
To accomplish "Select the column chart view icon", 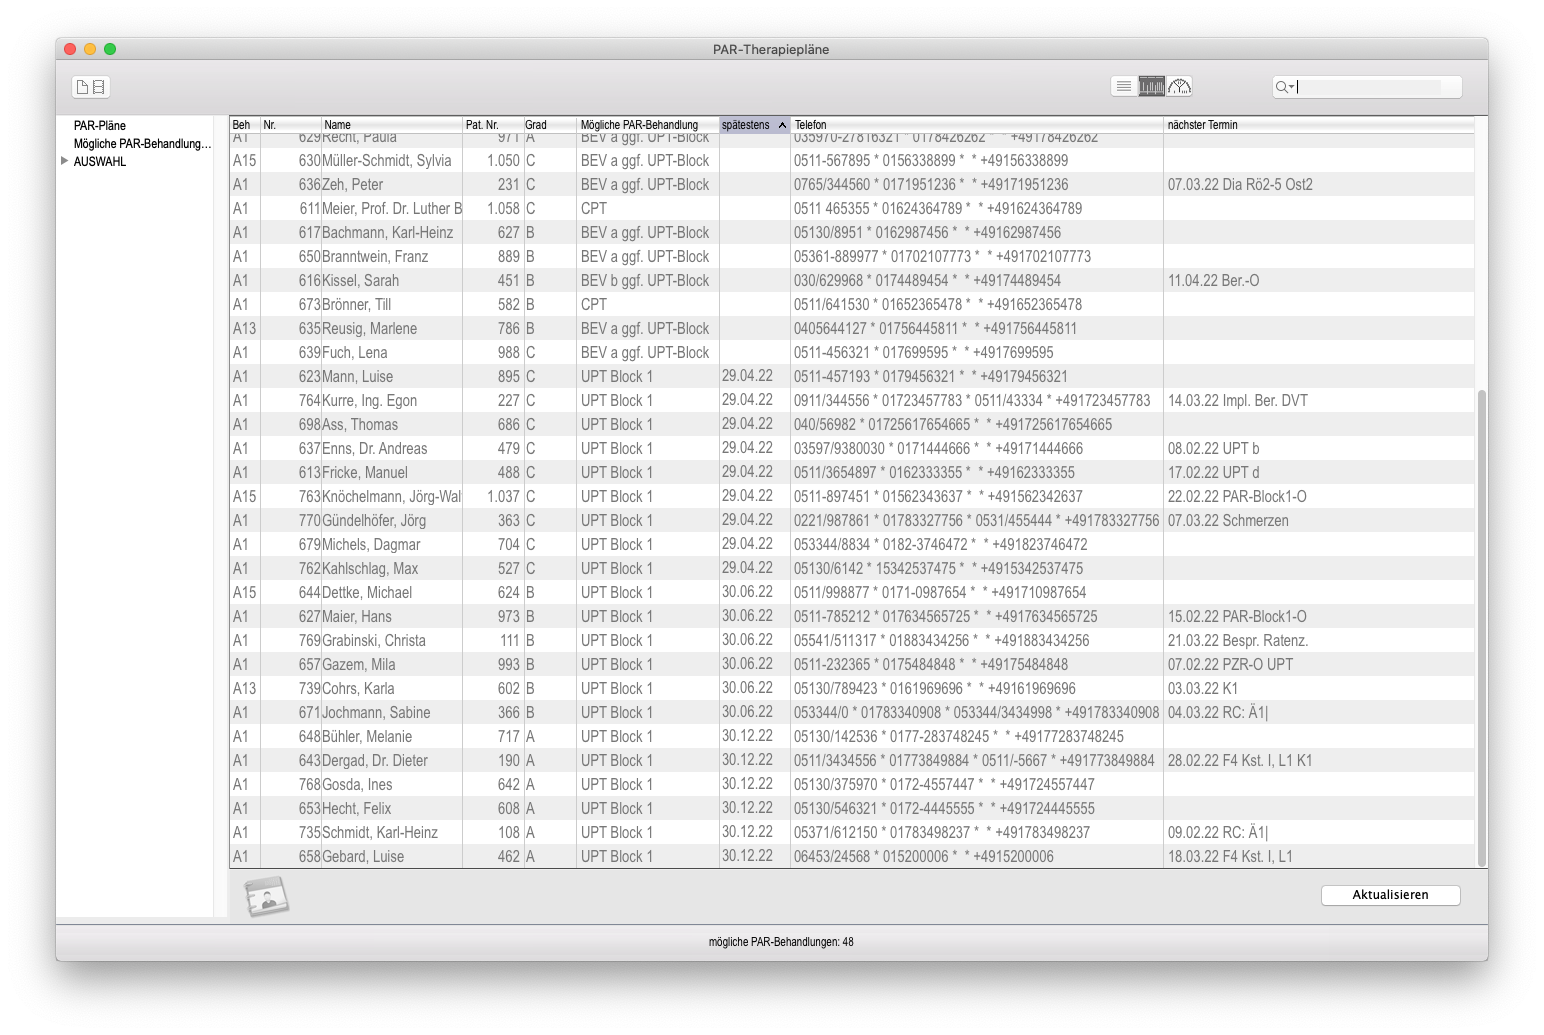I will click(1152, 87).
